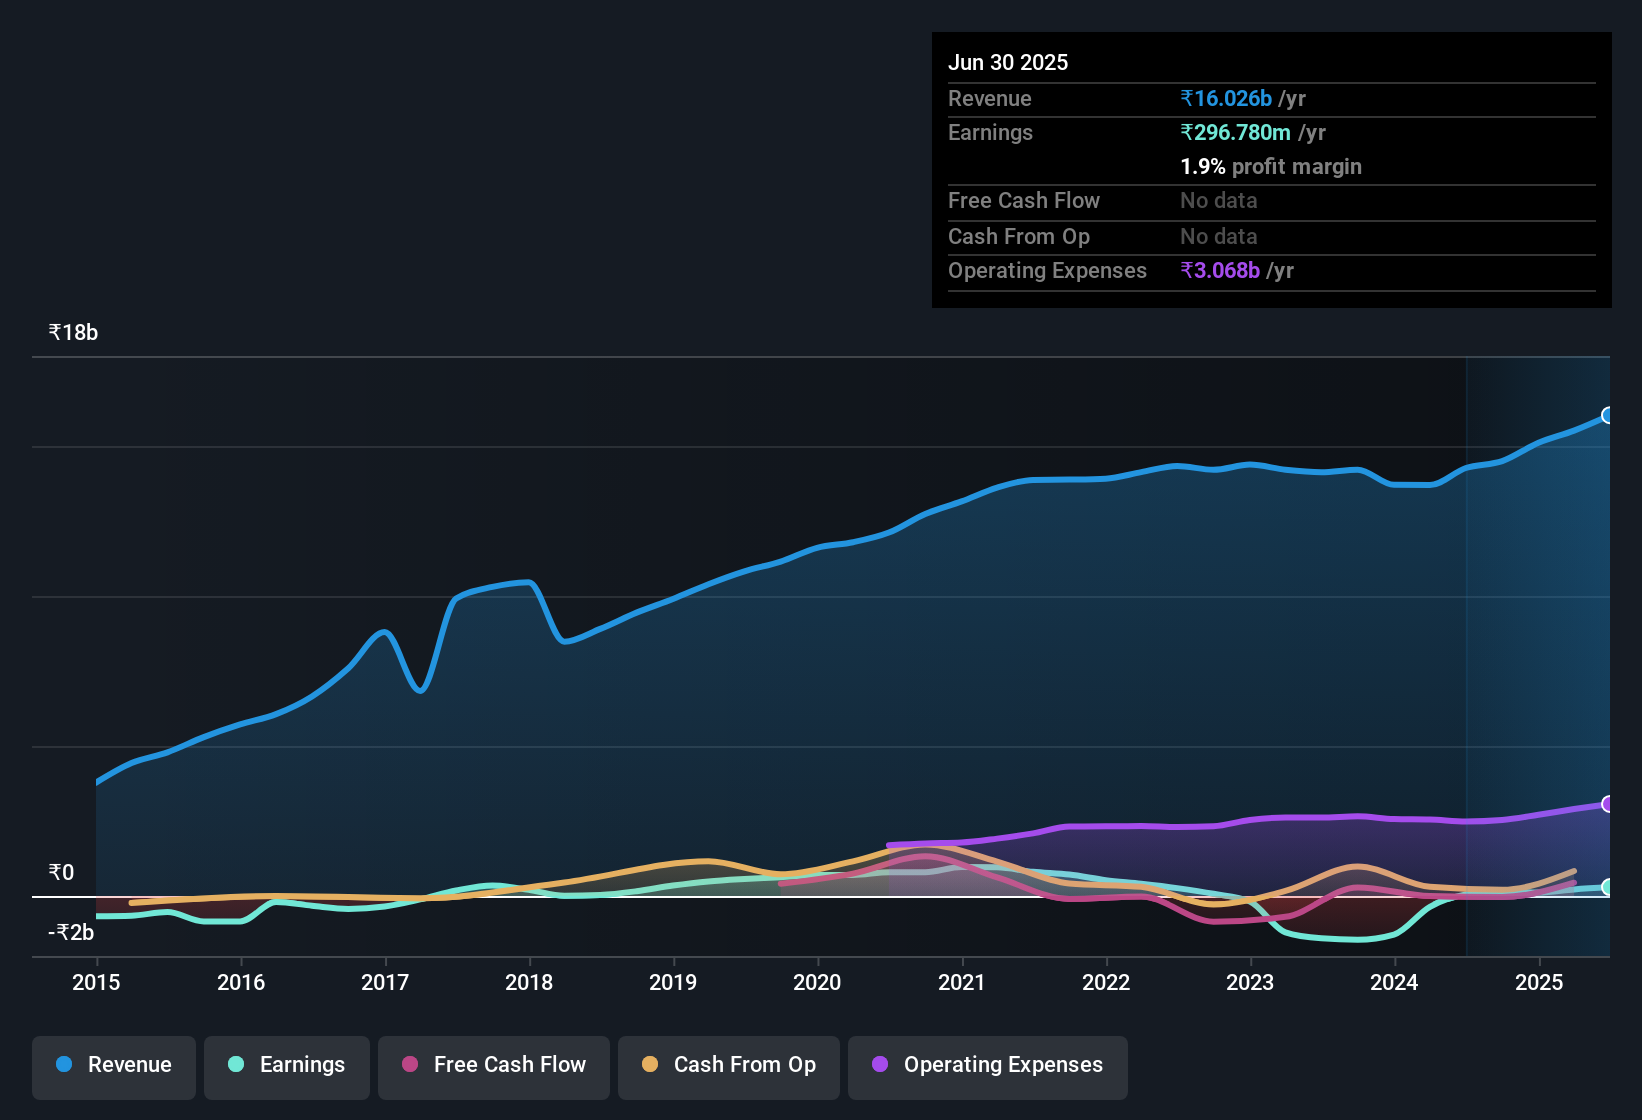This screenshot has width=1642, height=1120.
Task: Click the blue Revenue legend dot icon
Action: pyautogui.click(x=63, y=1065)
